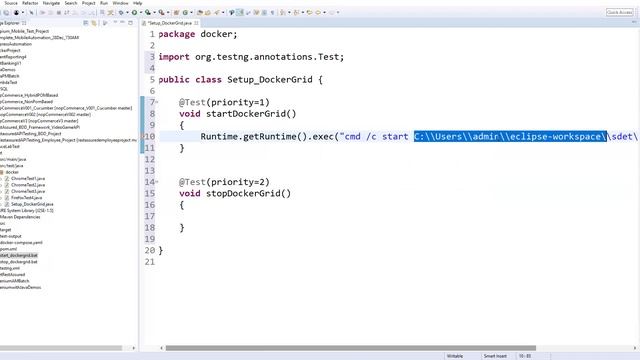The image size is (640, 360).
Task: Click the Quick Access search field
Action: click(619, 12)
